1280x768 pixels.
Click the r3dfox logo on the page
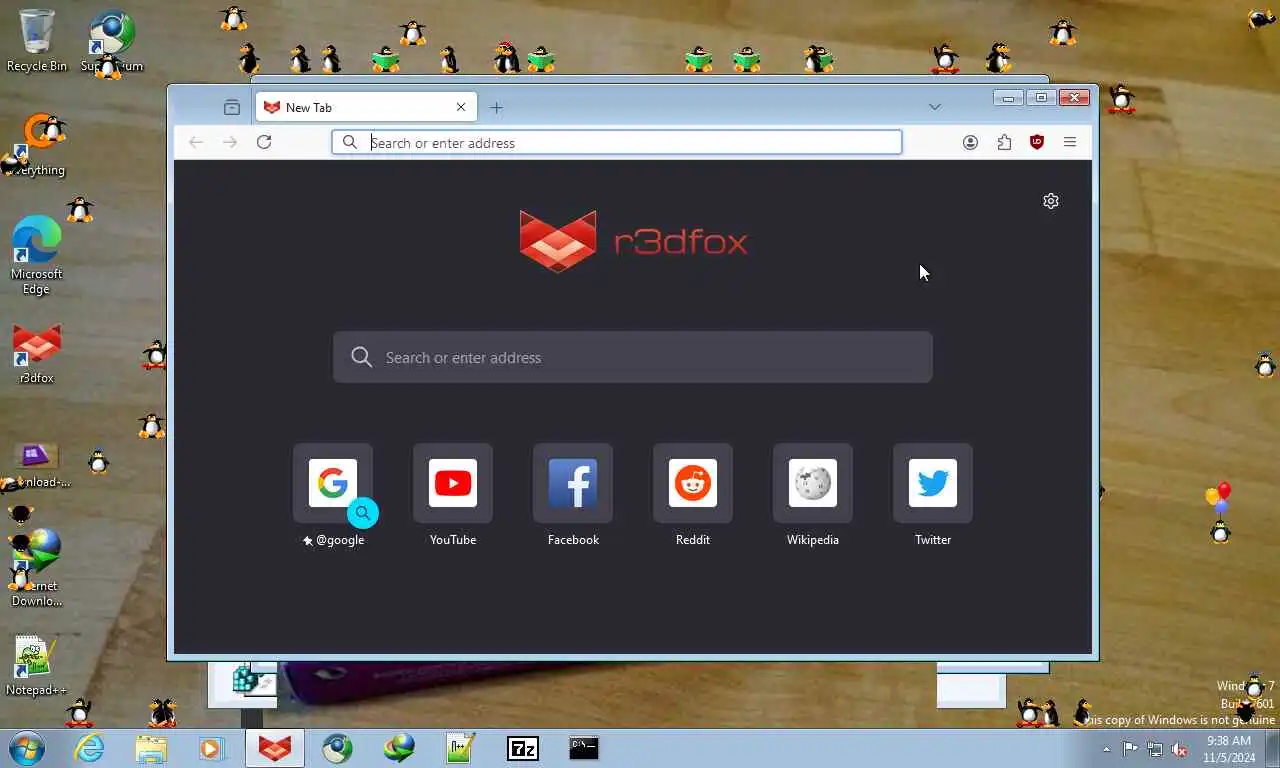click(x=633, y=240)
